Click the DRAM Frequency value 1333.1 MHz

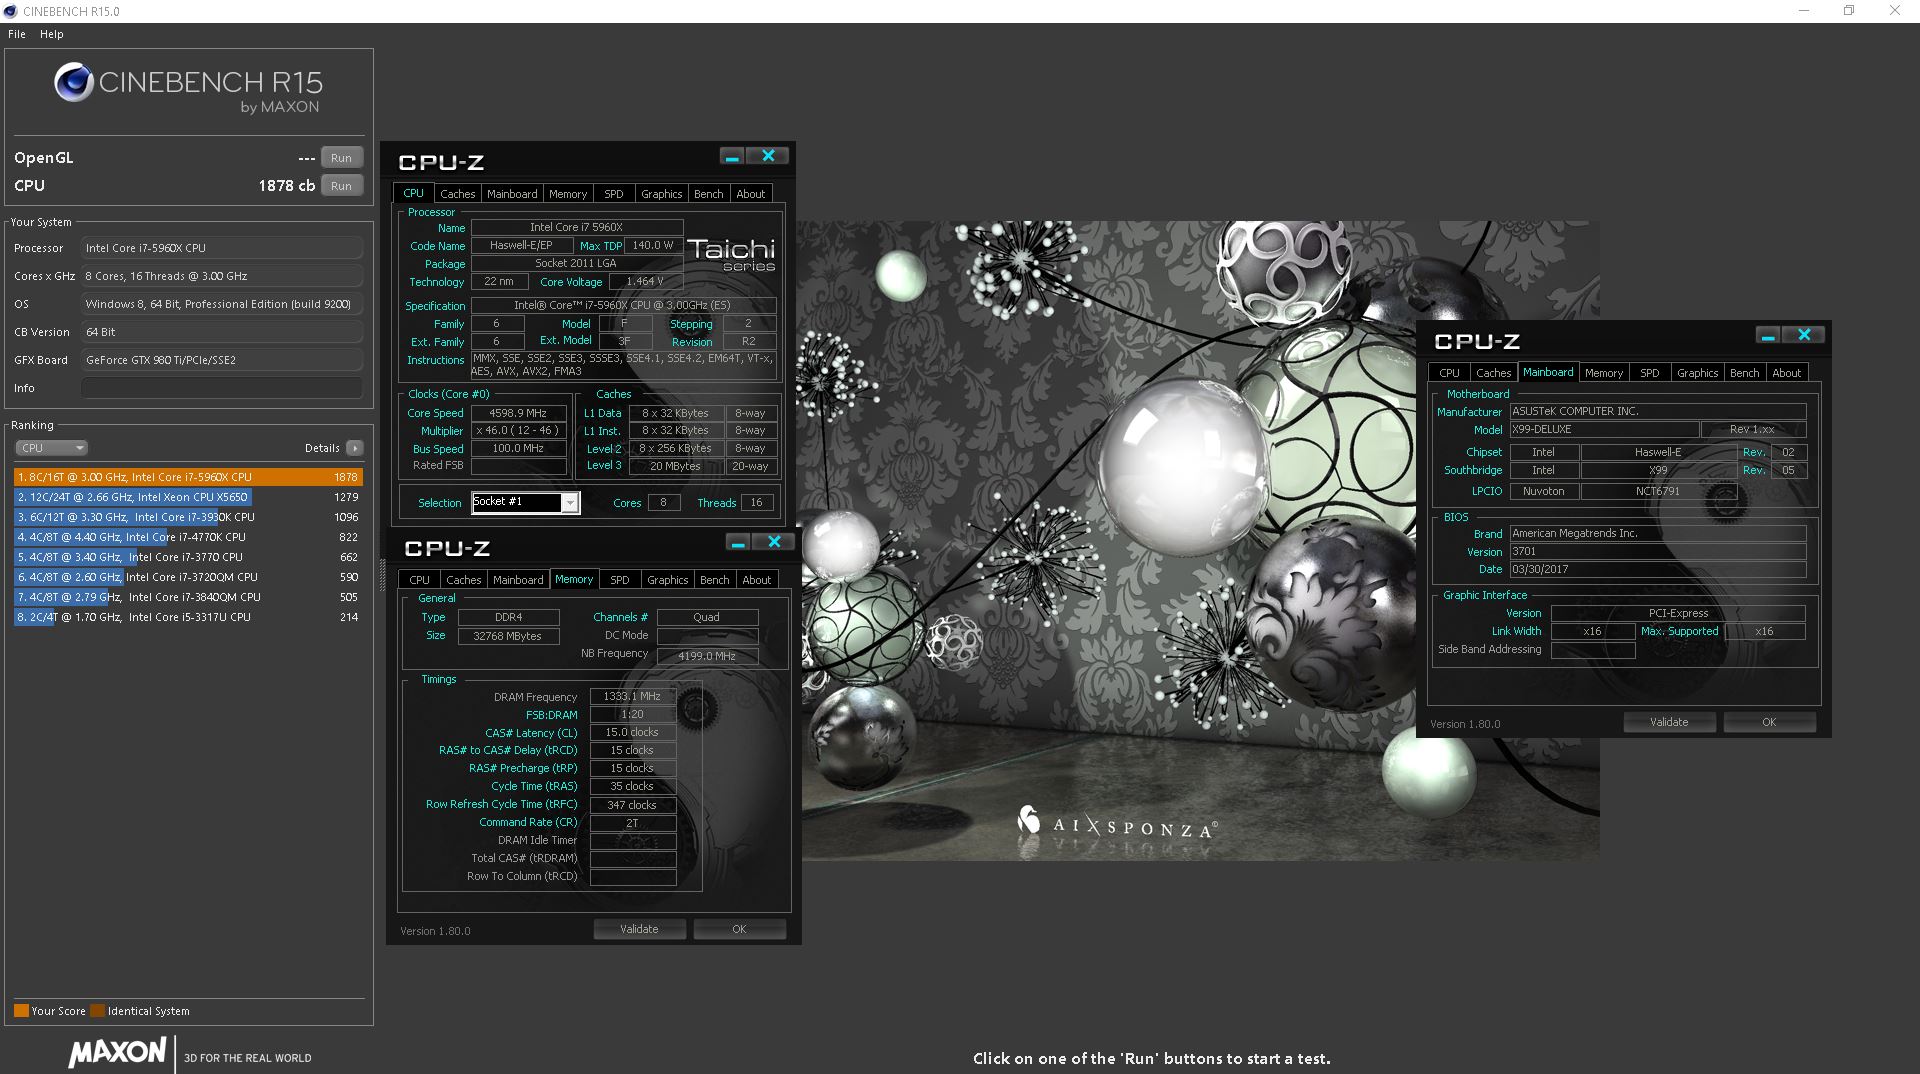coord(632,697)
